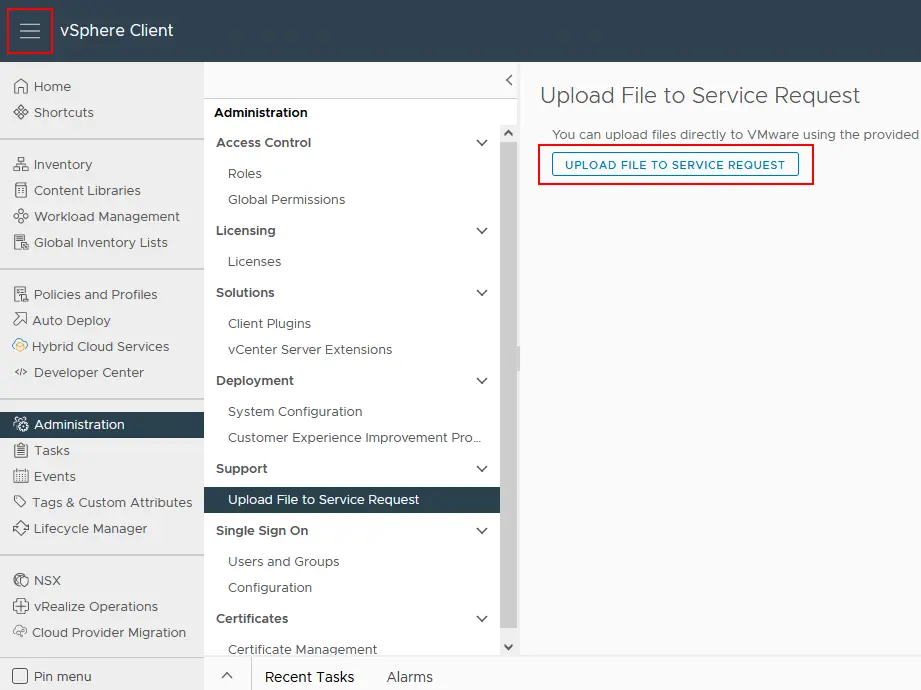The image size is (921, 690).
Task: Open Tasks from main menu
Action: coord(52,450)
